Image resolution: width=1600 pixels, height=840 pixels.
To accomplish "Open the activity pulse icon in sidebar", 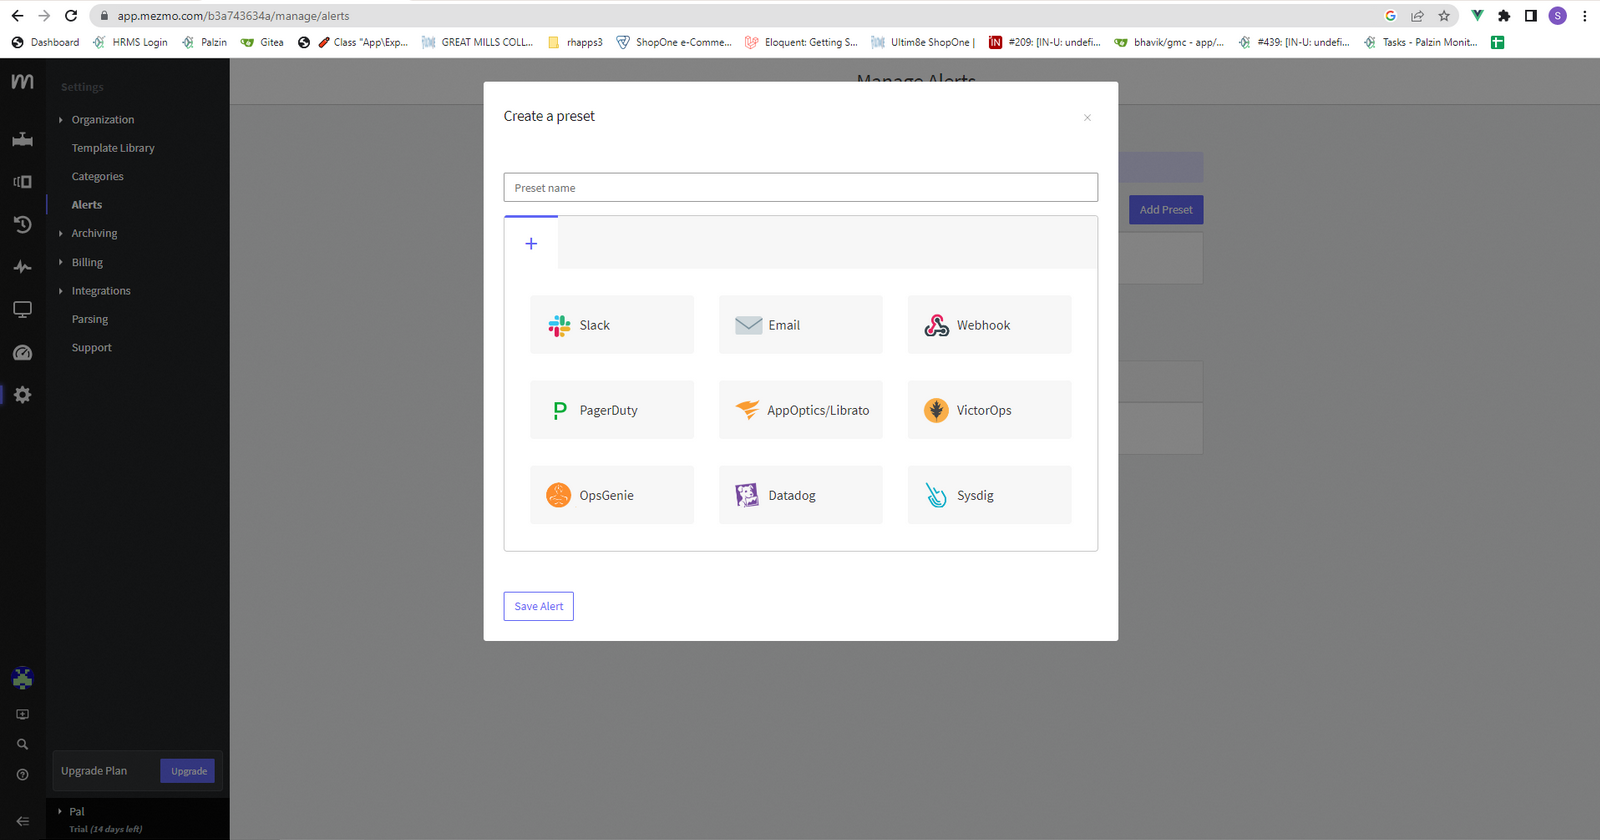I will 22,267.
